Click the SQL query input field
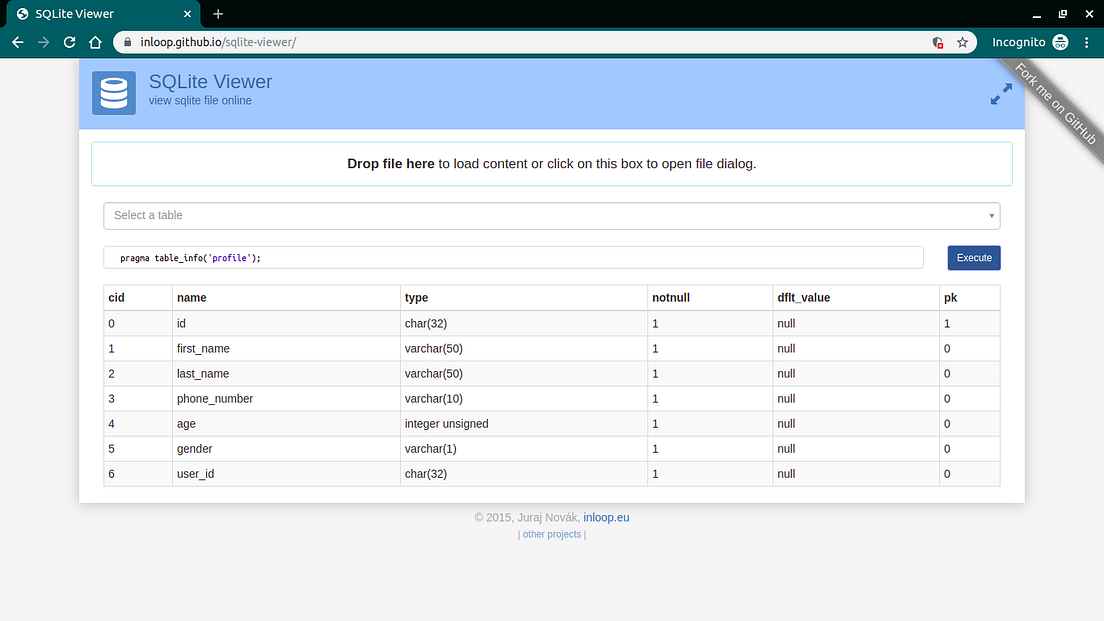1104x621 pixels. [500, 257]
